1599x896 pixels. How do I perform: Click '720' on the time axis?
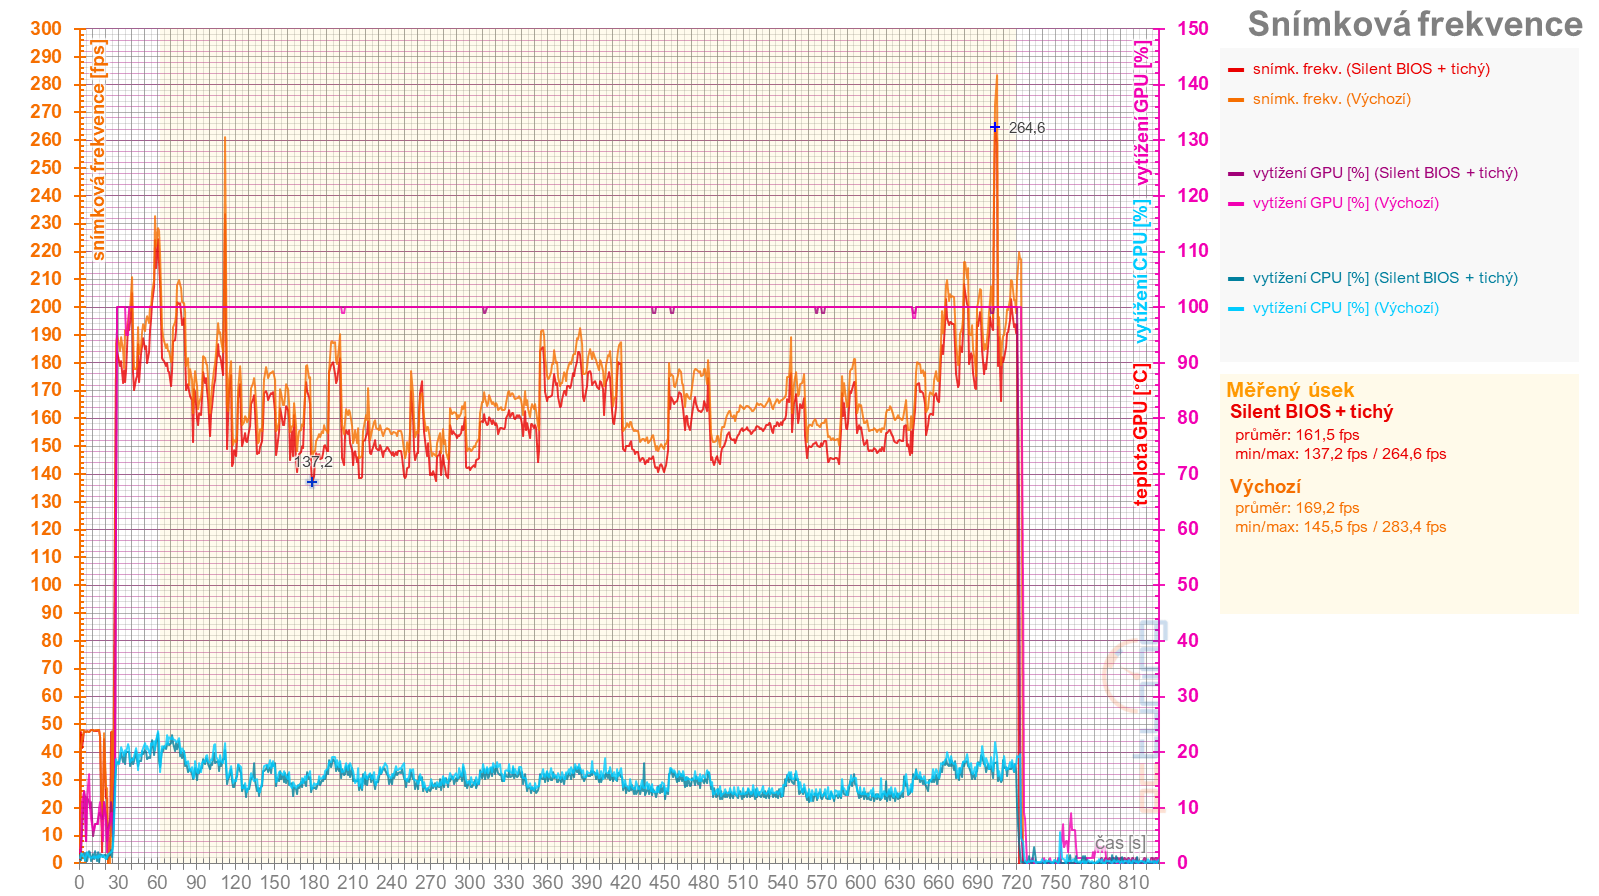pos(1016,882)
